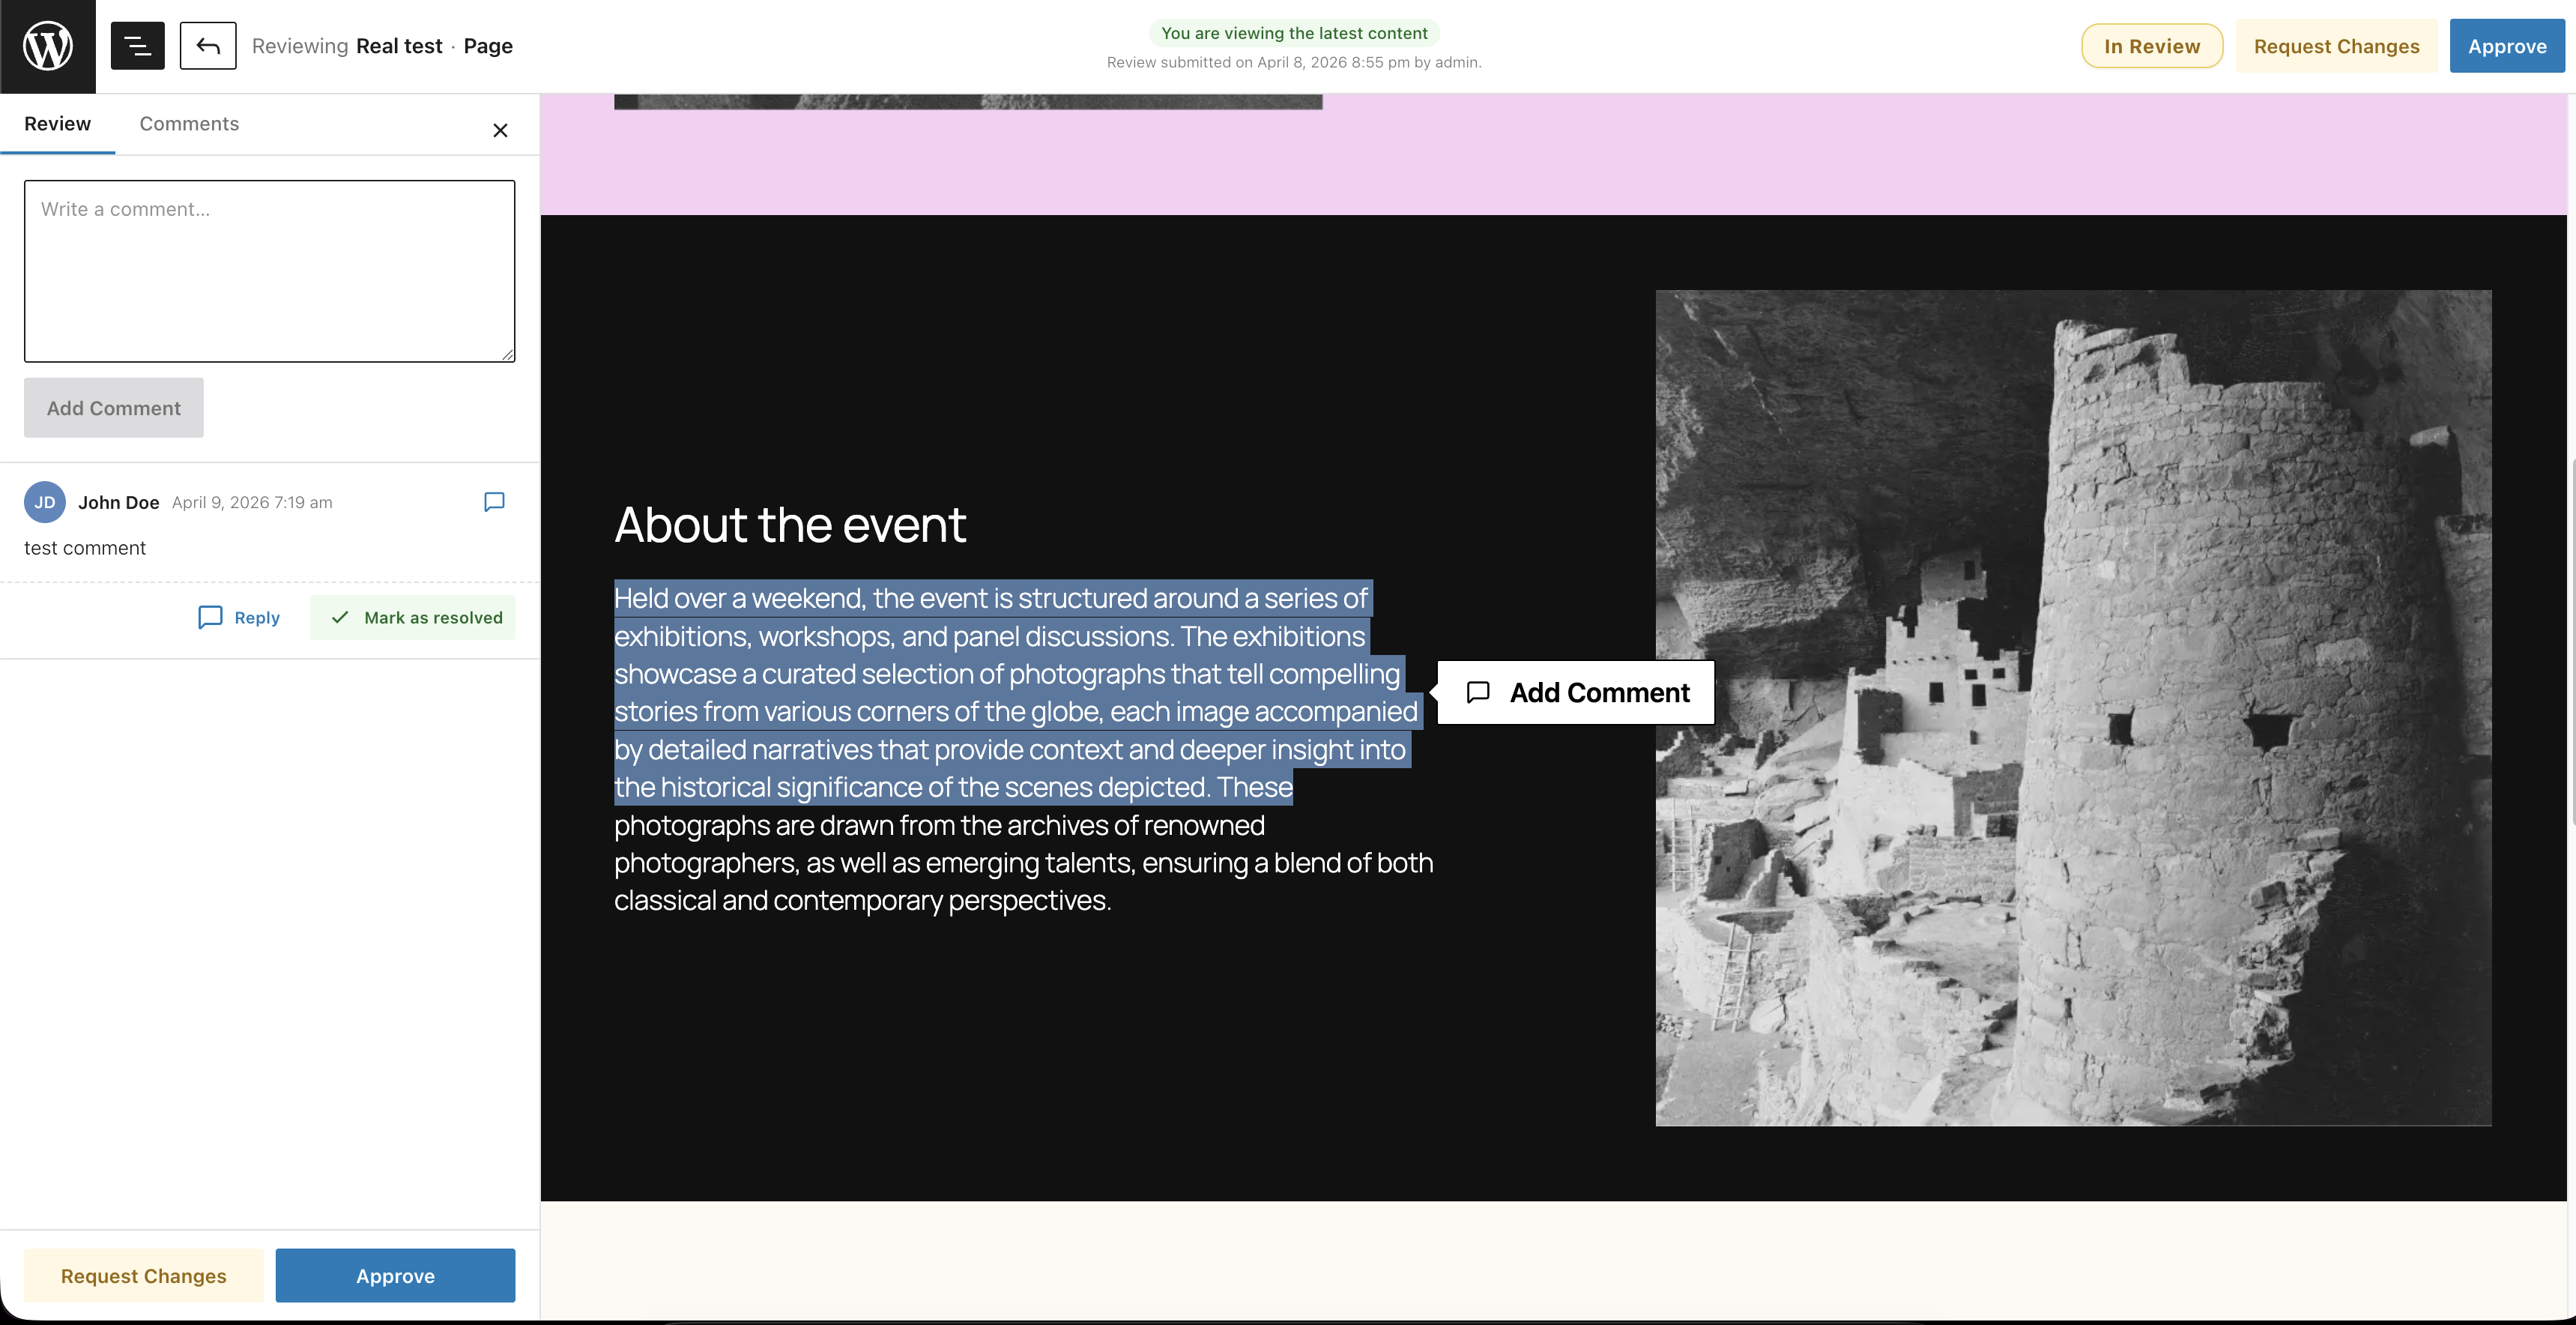Click the Write a comment text field
This screenshot has width=2576, height=1325.
point(269,271)
